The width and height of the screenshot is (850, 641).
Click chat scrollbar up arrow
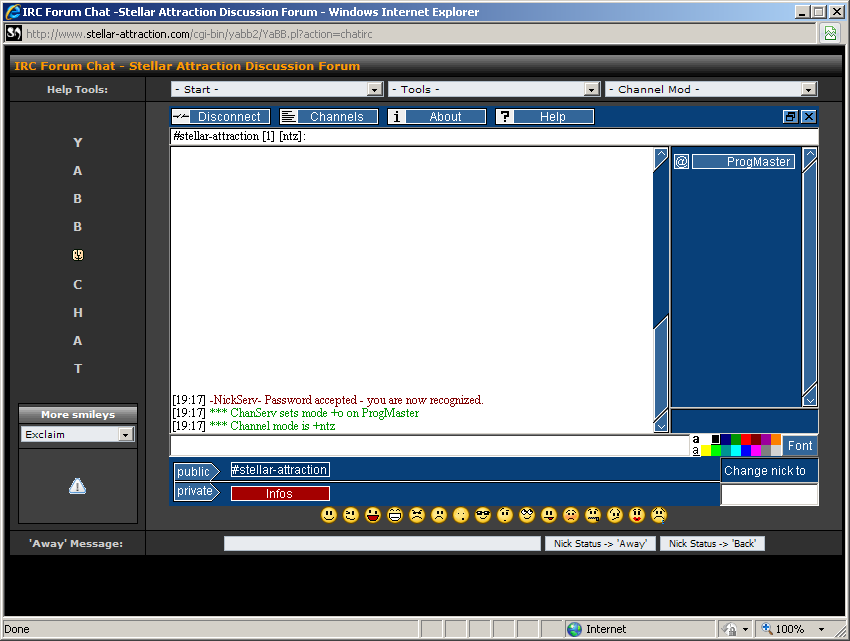click(x=661, y=155)
